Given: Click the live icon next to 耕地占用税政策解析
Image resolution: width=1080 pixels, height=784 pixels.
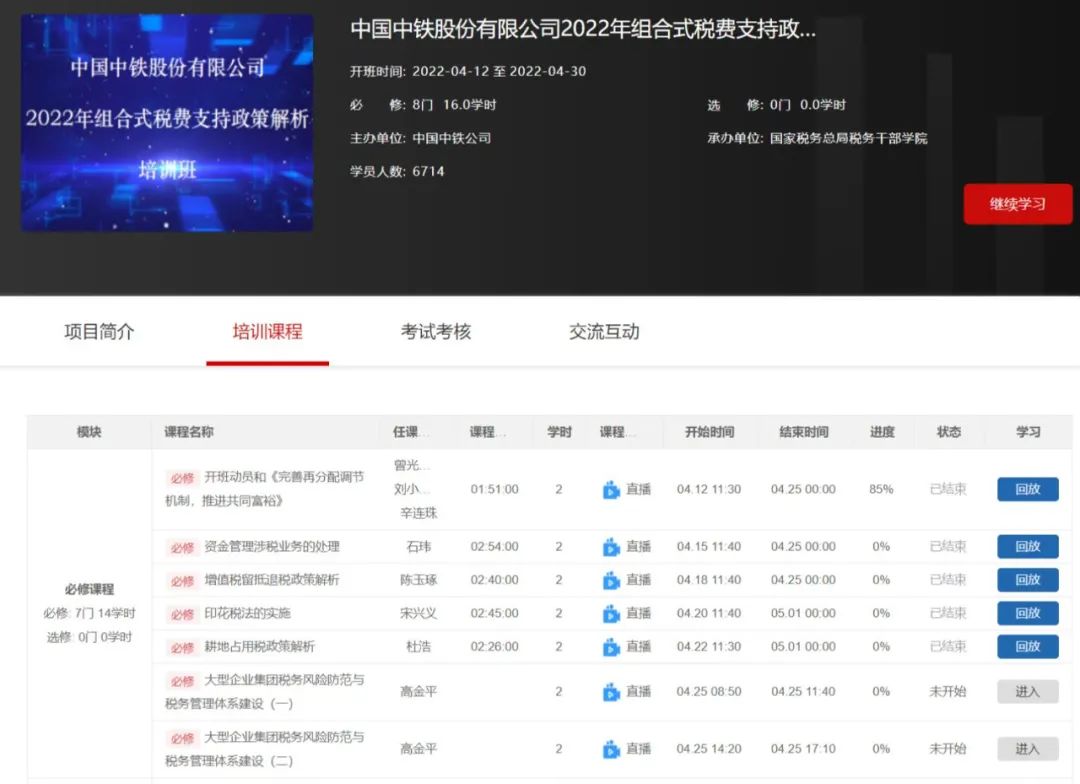Looking at the screenshot, I should pos(613,646).
